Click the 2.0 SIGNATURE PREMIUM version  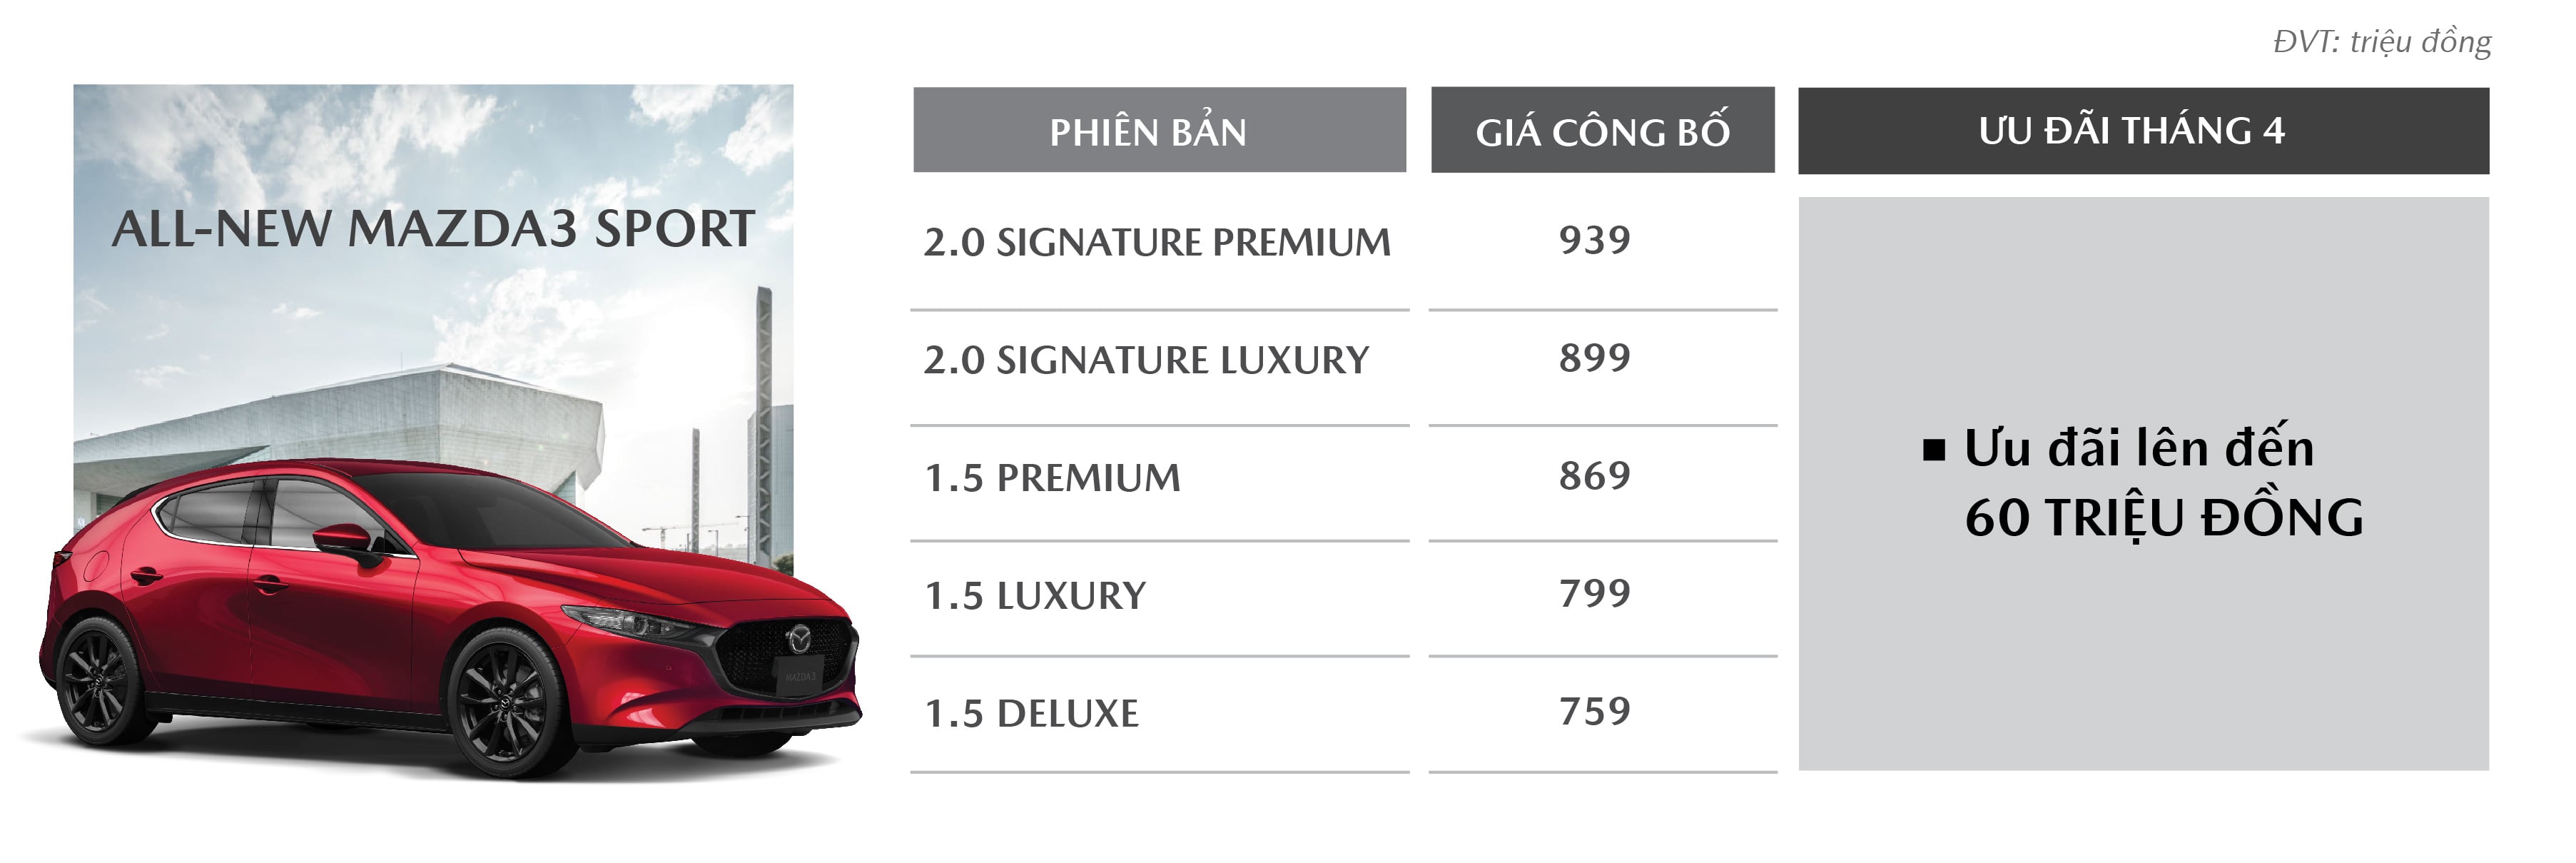pyautogui.click(x=1156, y=242)
